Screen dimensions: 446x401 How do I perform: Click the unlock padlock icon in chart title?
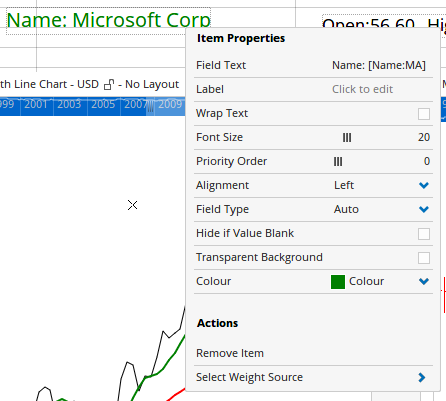pos(109,84)
